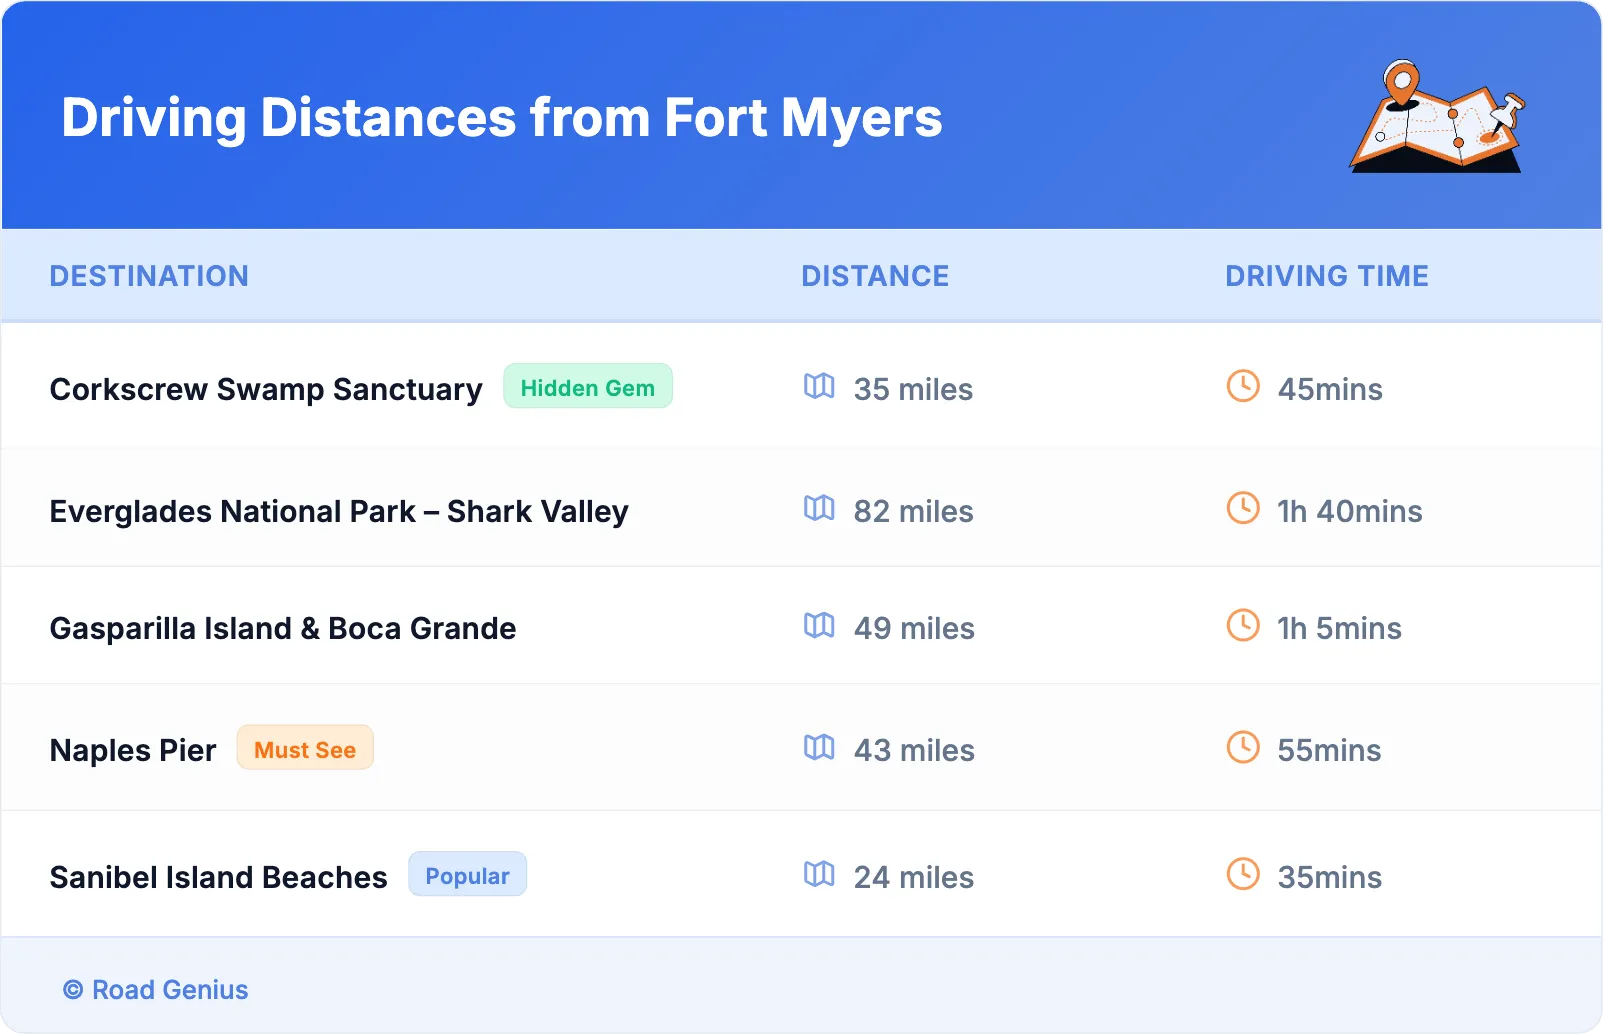Click the map icon beside 35 miles

click(819, 386)
